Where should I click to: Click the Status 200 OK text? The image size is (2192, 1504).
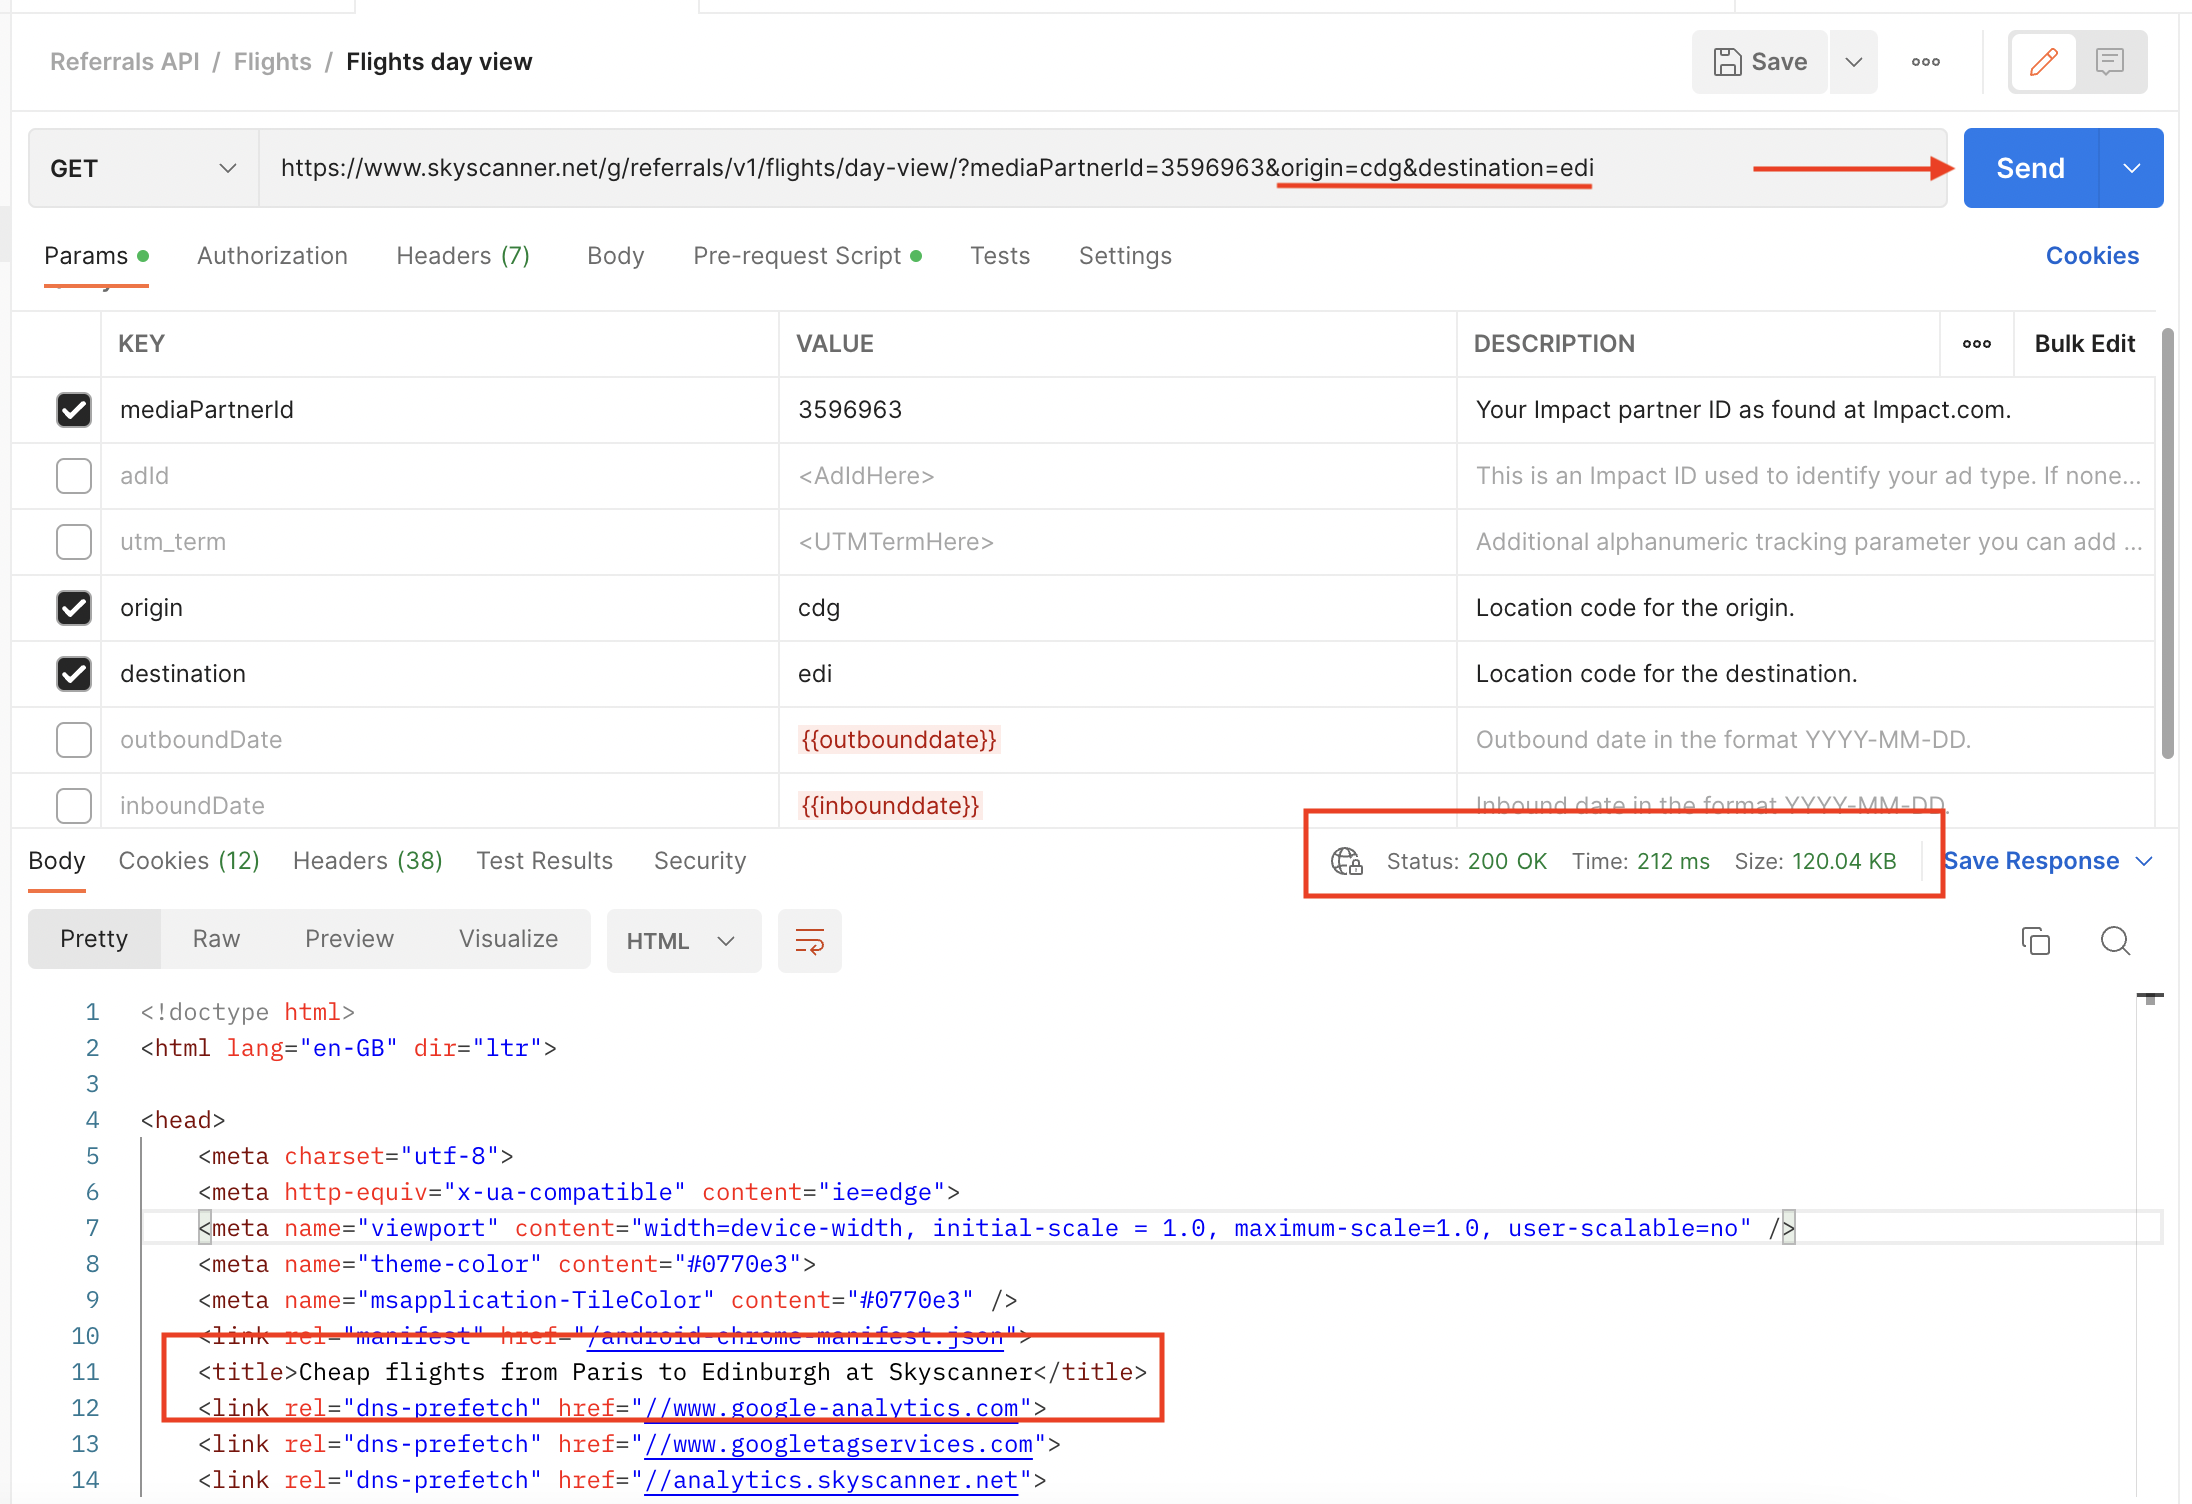(x=1466, y=861)
